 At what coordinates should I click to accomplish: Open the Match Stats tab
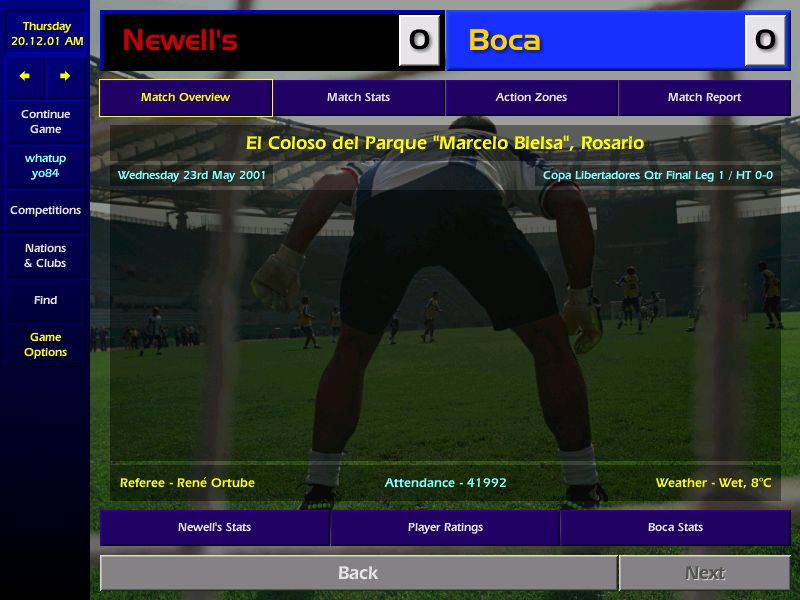tap(359, 97)
